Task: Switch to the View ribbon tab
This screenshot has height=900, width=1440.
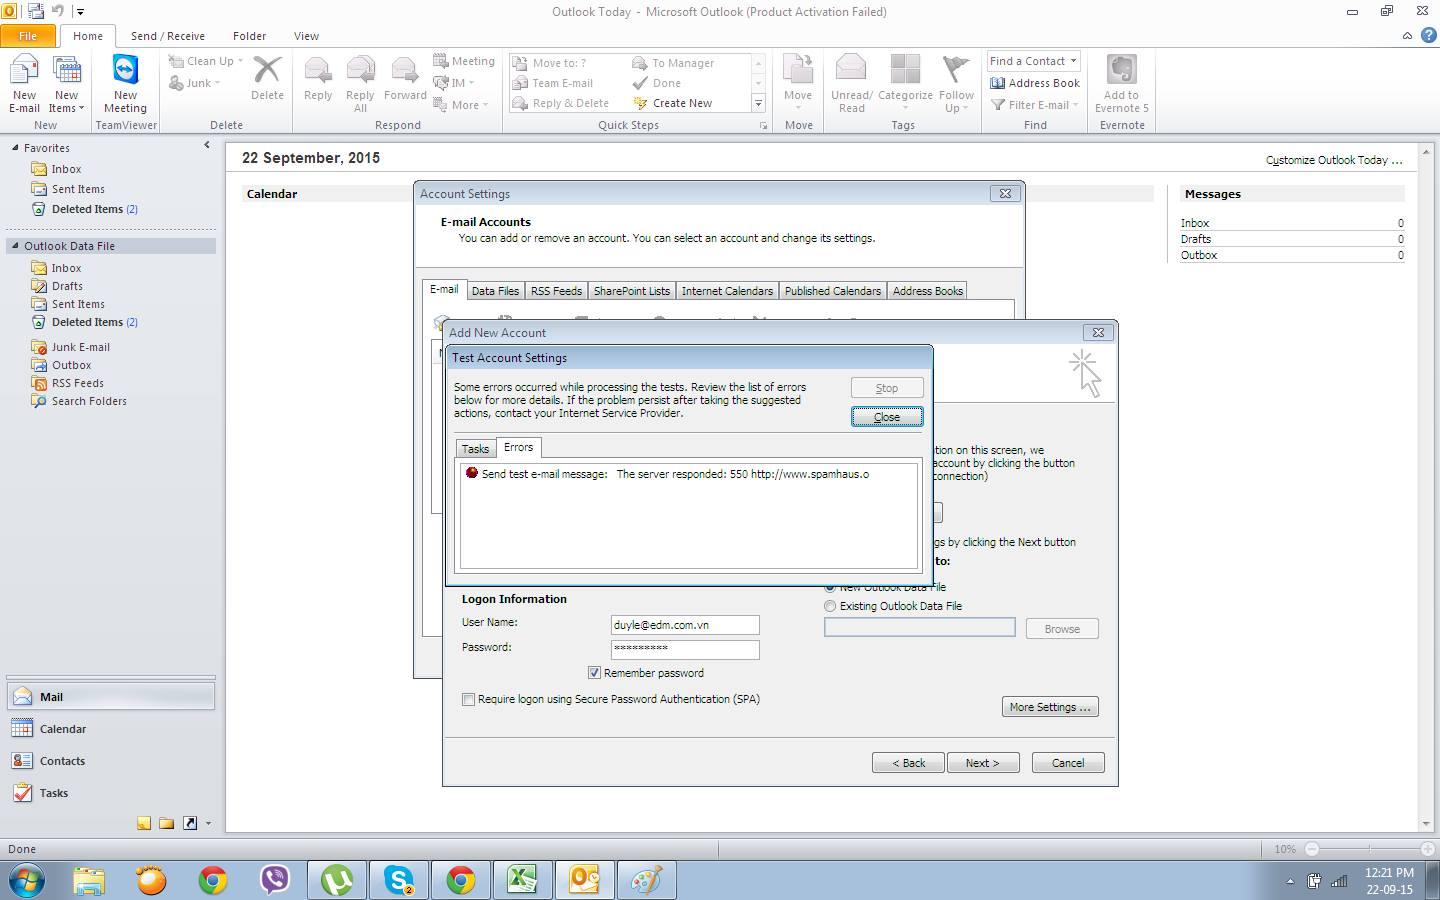Action: [306, 35]
